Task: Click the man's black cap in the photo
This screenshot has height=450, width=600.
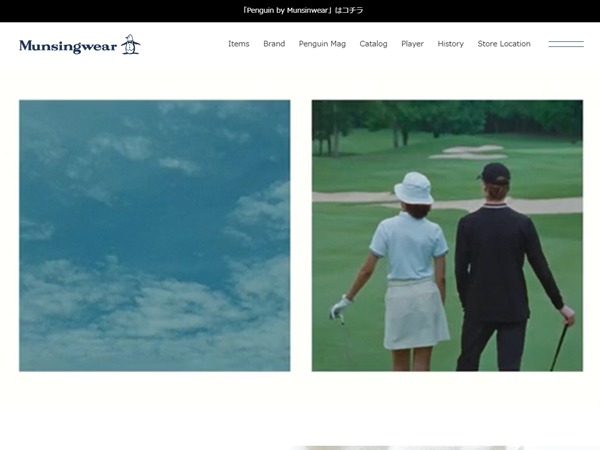Action: 494,172
